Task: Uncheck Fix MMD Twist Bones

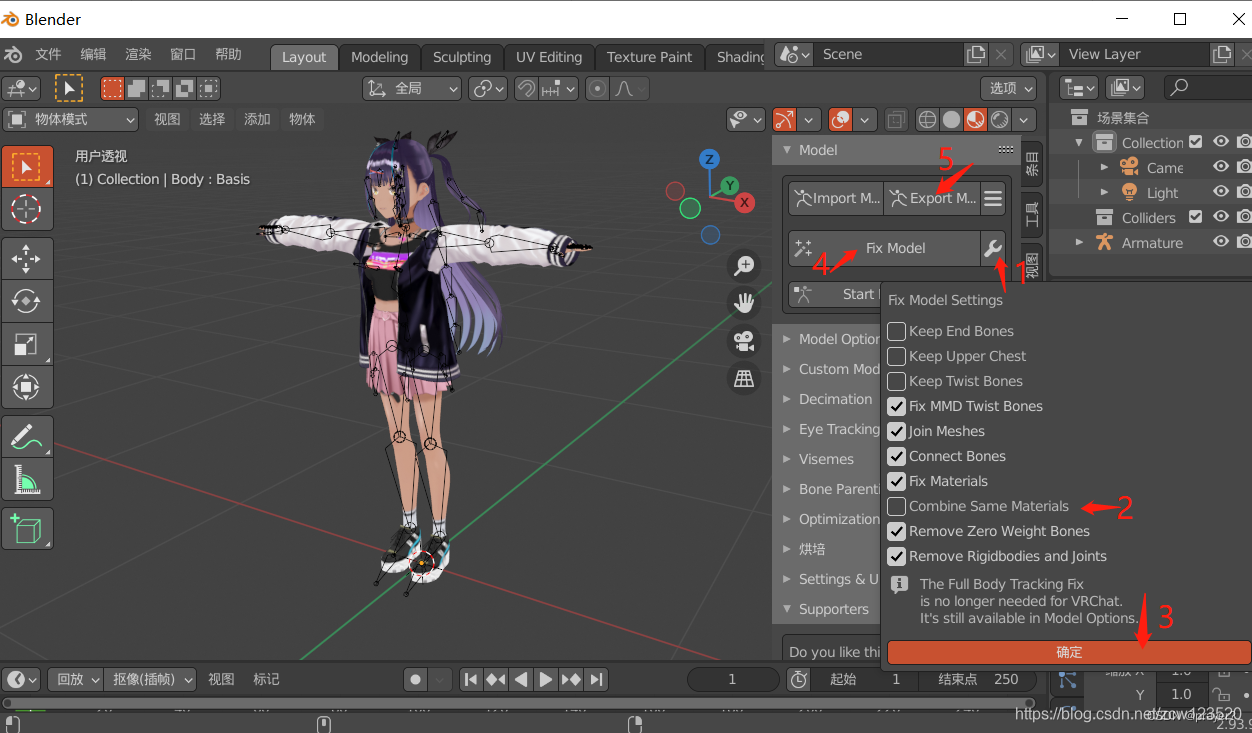Action: [897, 406]
